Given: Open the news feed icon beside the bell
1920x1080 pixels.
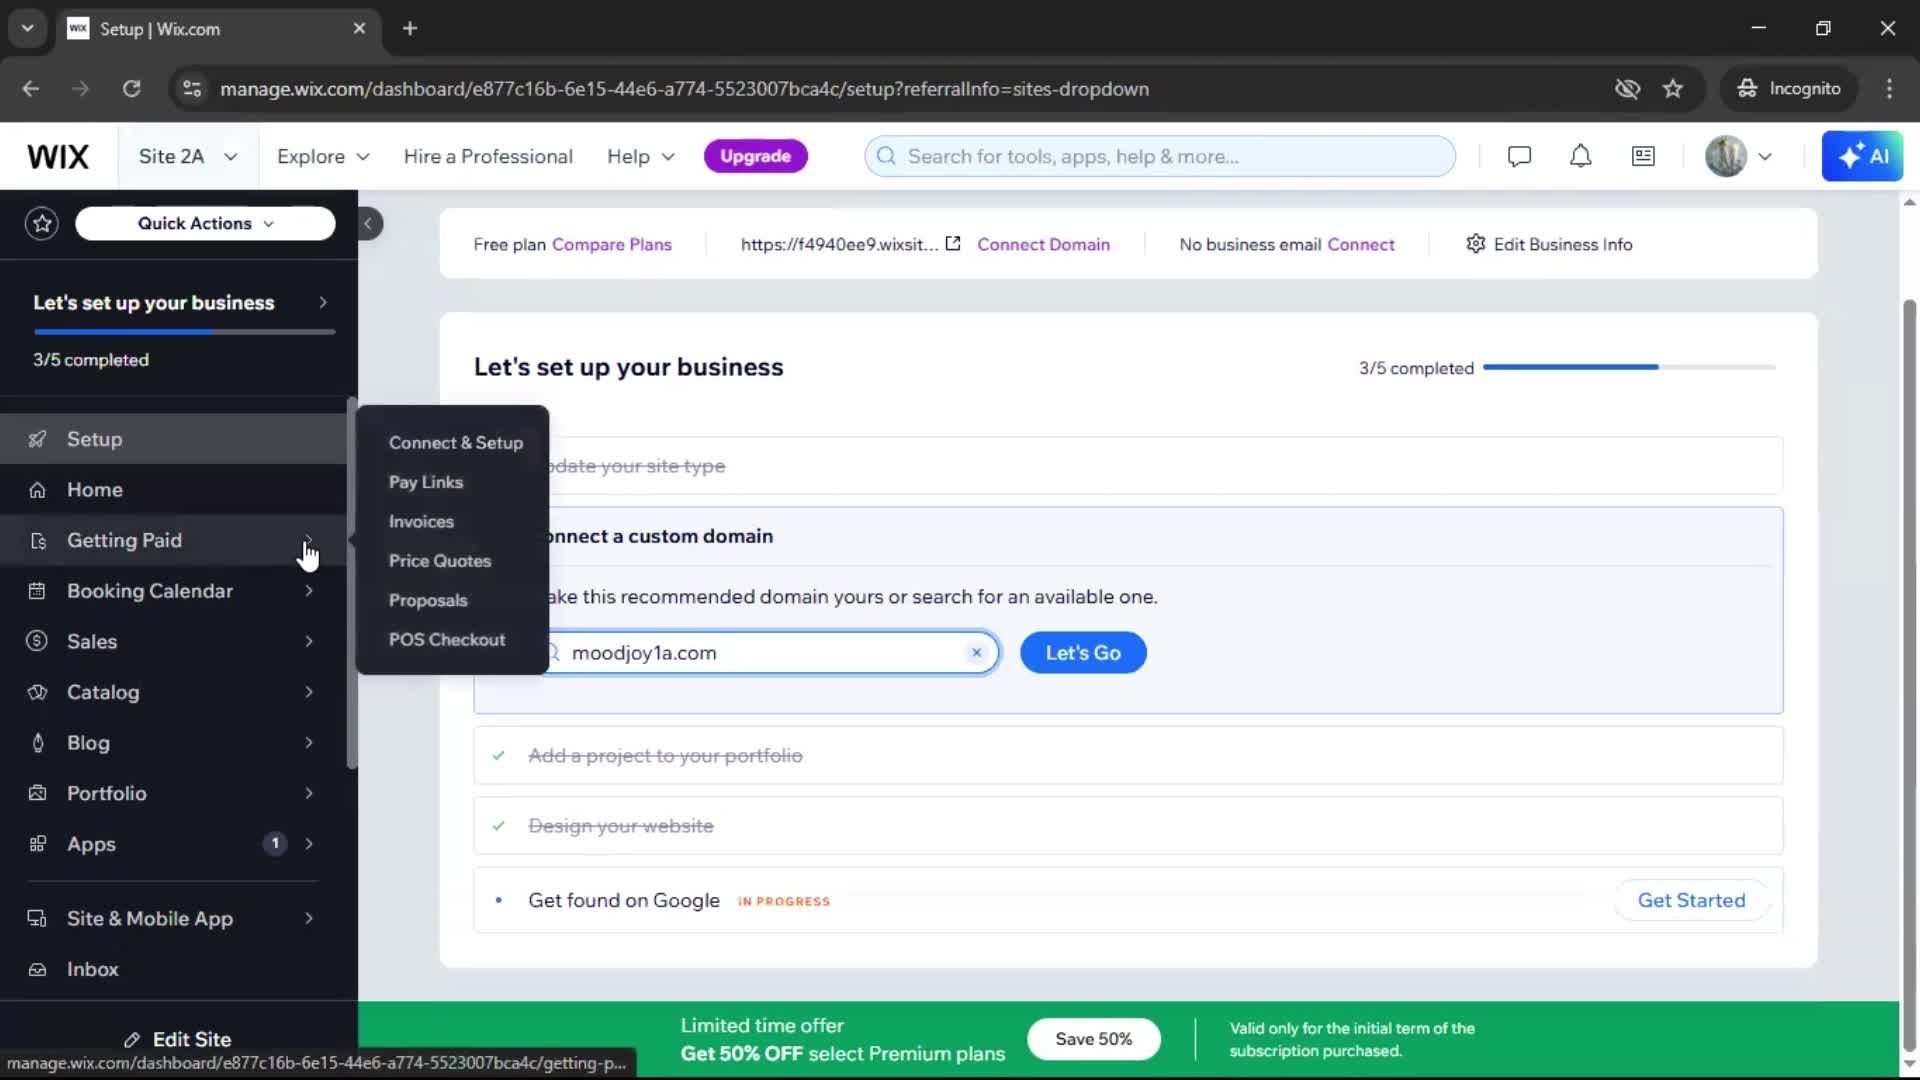Looking at the screenshot, I should point(1643,156).
